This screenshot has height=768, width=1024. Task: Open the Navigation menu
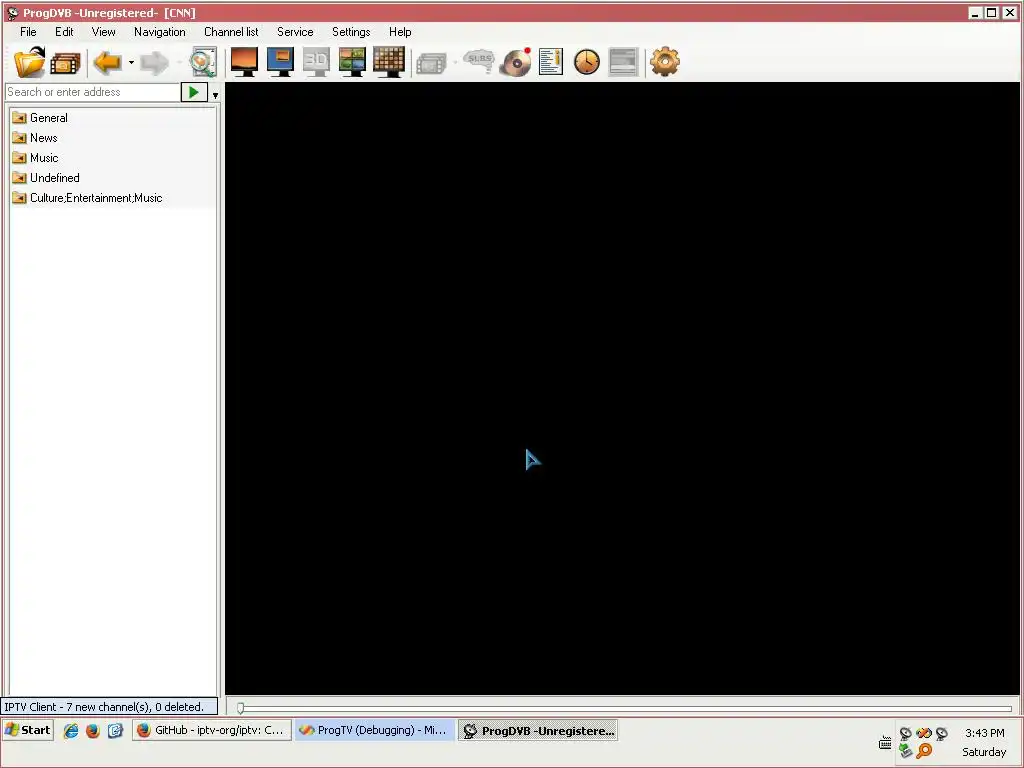pos(159,31)
